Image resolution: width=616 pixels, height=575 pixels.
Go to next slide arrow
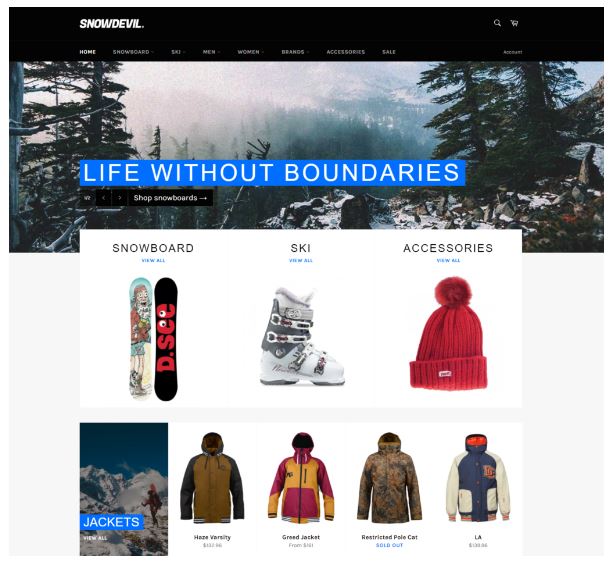[120, 198]
